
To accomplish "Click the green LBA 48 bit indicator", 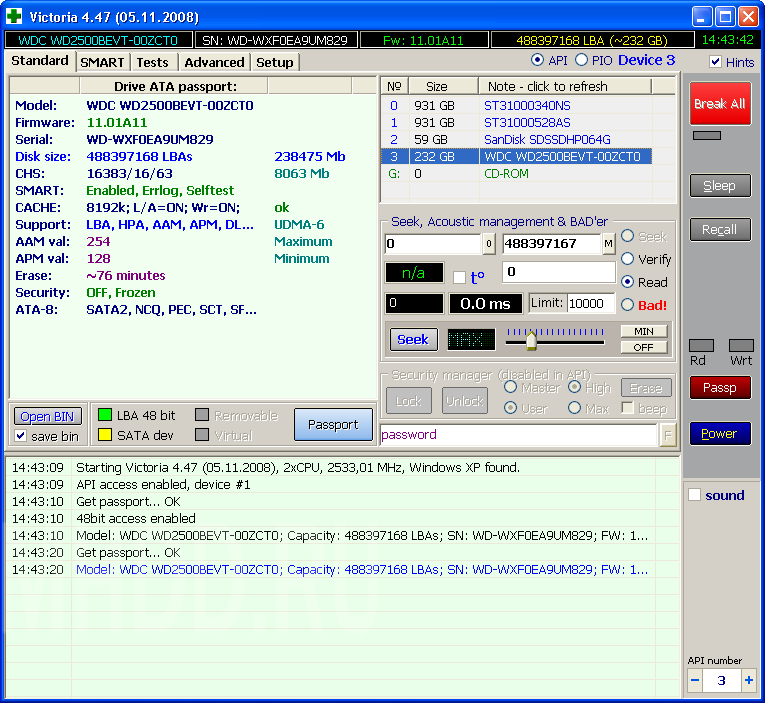I will click(x=105, y=415).
